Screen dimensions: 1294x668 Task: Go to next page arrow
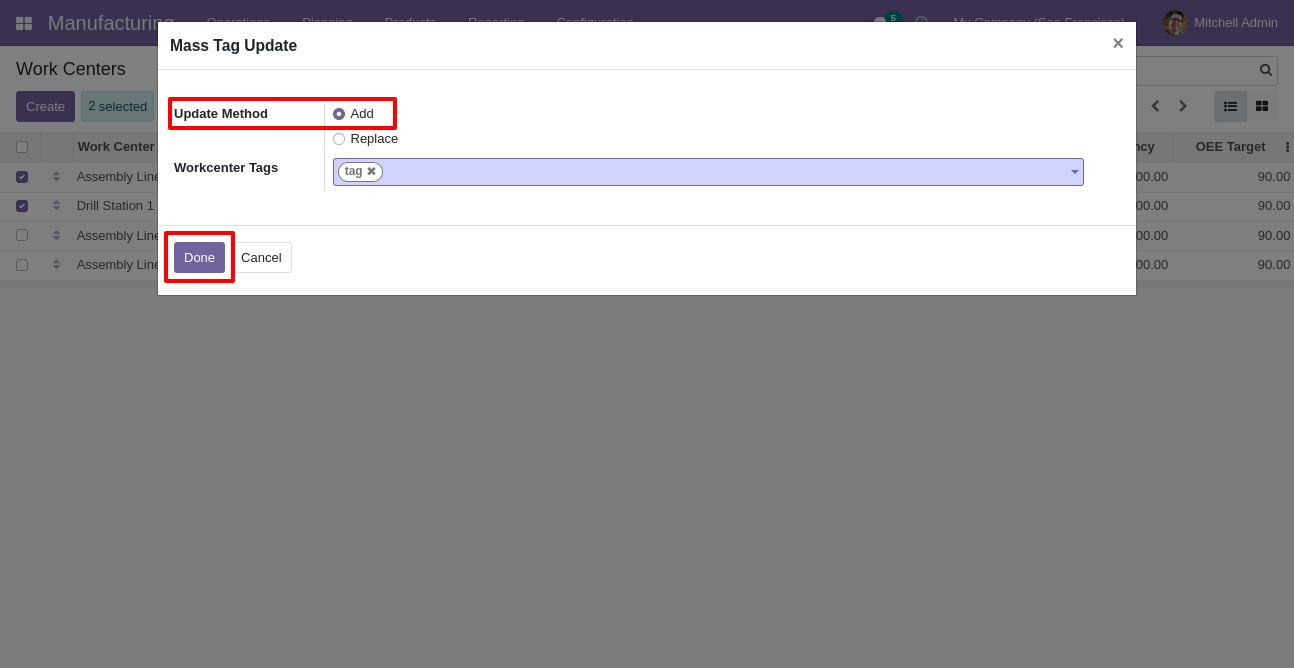[x=1183, y=106]
